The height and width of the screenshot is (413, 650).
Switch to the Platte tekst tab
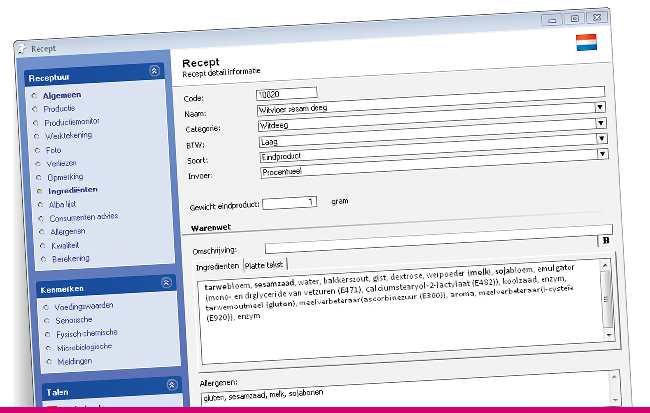[x=264, y=265]
